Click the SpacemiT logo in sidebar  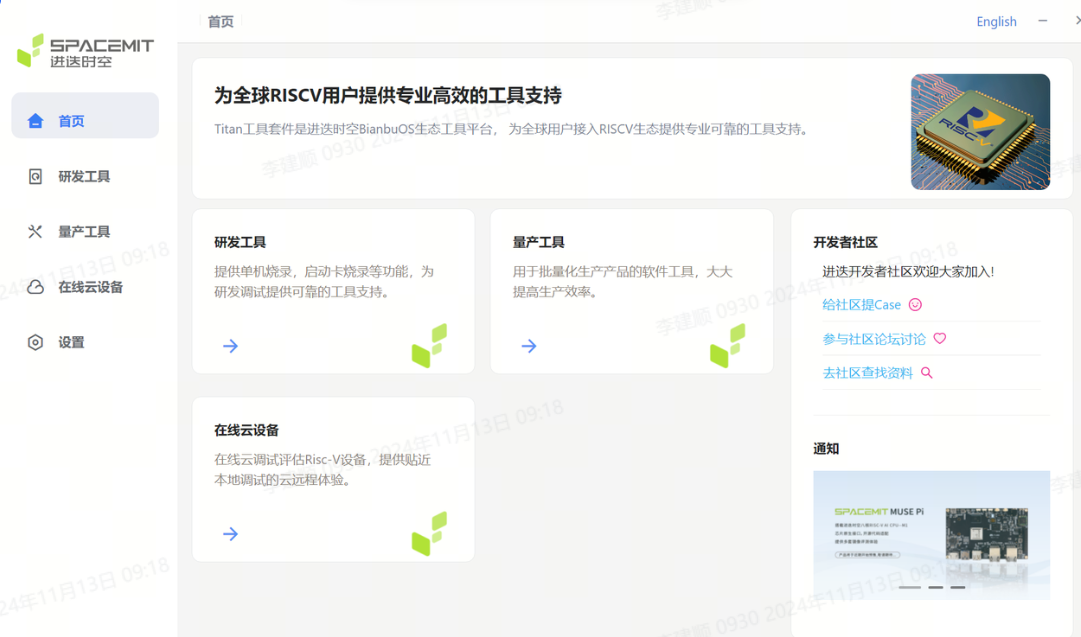85,51
